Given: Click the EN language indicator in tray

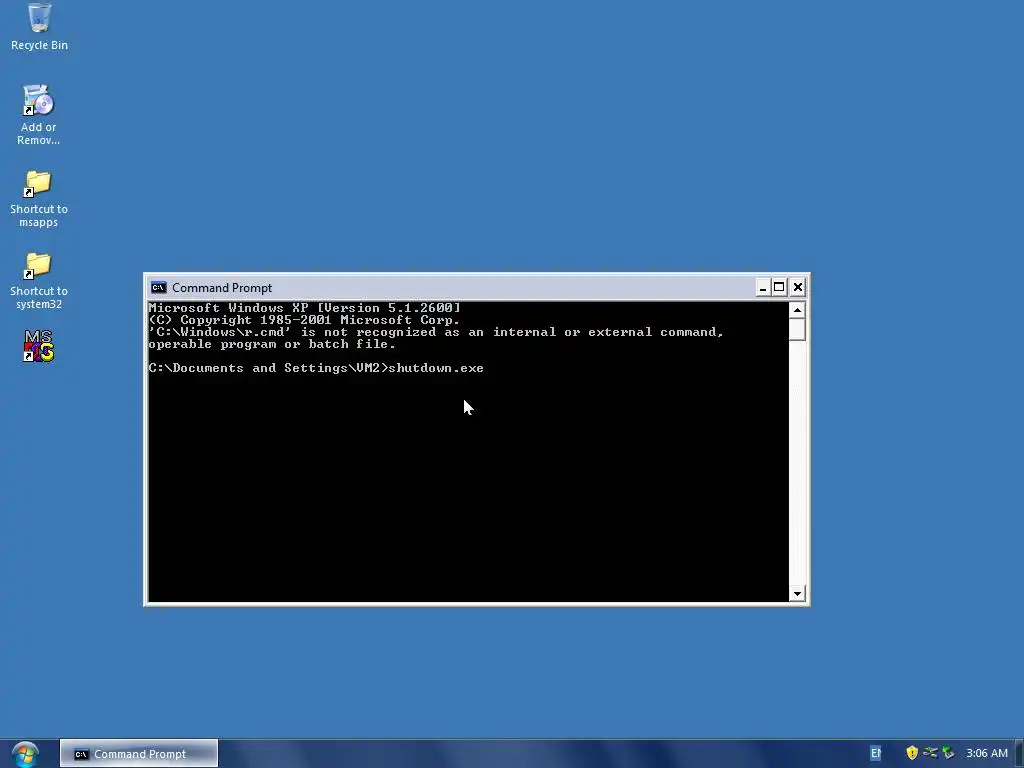Looking at the screenshot, I should point(876,754).
